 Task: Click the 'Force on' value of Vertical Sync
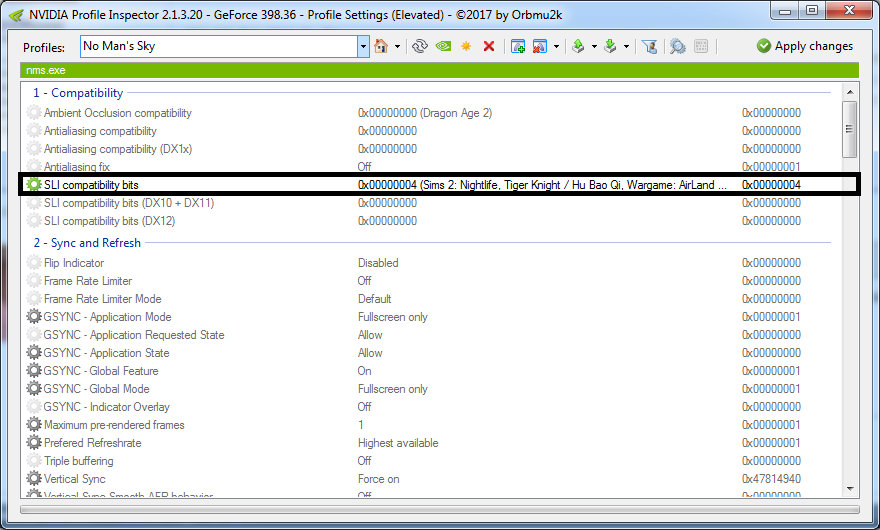point(379,478)
